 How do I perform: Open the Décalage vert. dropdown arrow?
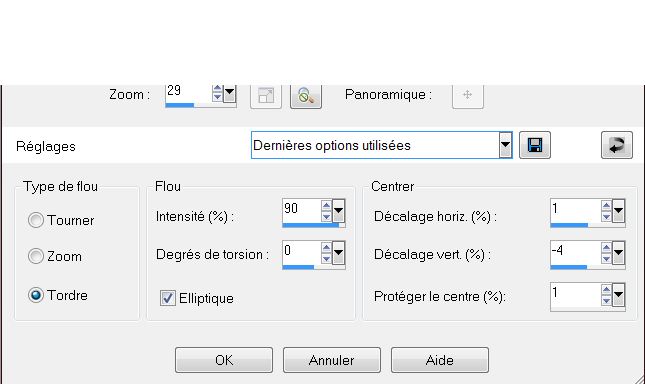[619, 252]
